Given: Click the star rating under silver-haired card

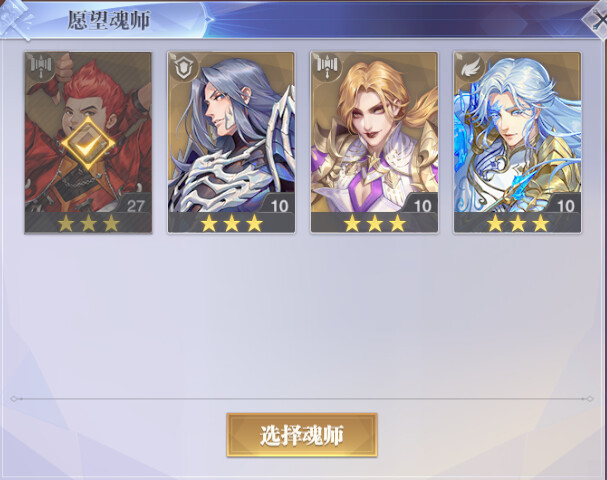Looking at the screenshot, I should point(231,223).
